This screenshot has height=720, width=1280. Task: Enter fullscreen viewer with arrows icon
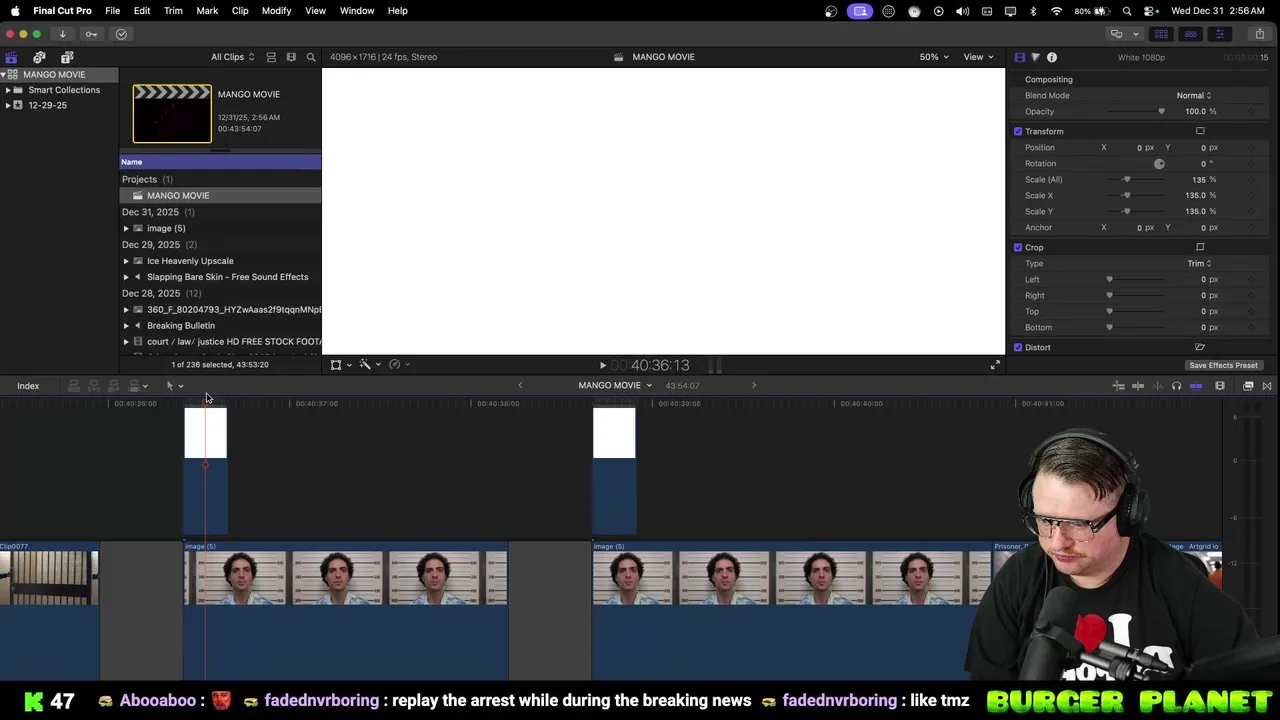point(995,366)
